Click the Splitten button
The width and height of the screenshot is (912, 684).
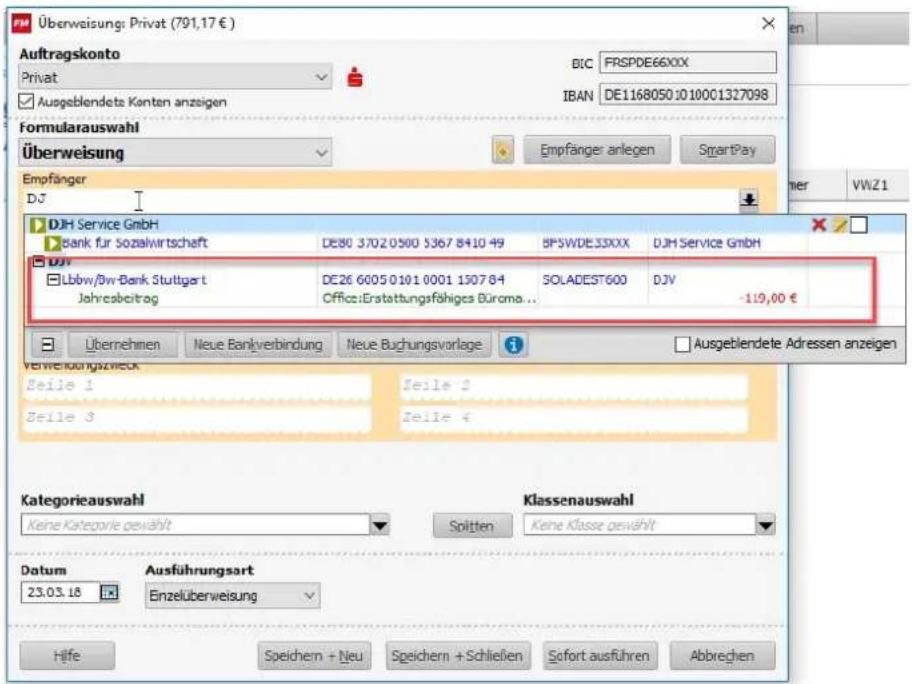(x=472, y=526)
